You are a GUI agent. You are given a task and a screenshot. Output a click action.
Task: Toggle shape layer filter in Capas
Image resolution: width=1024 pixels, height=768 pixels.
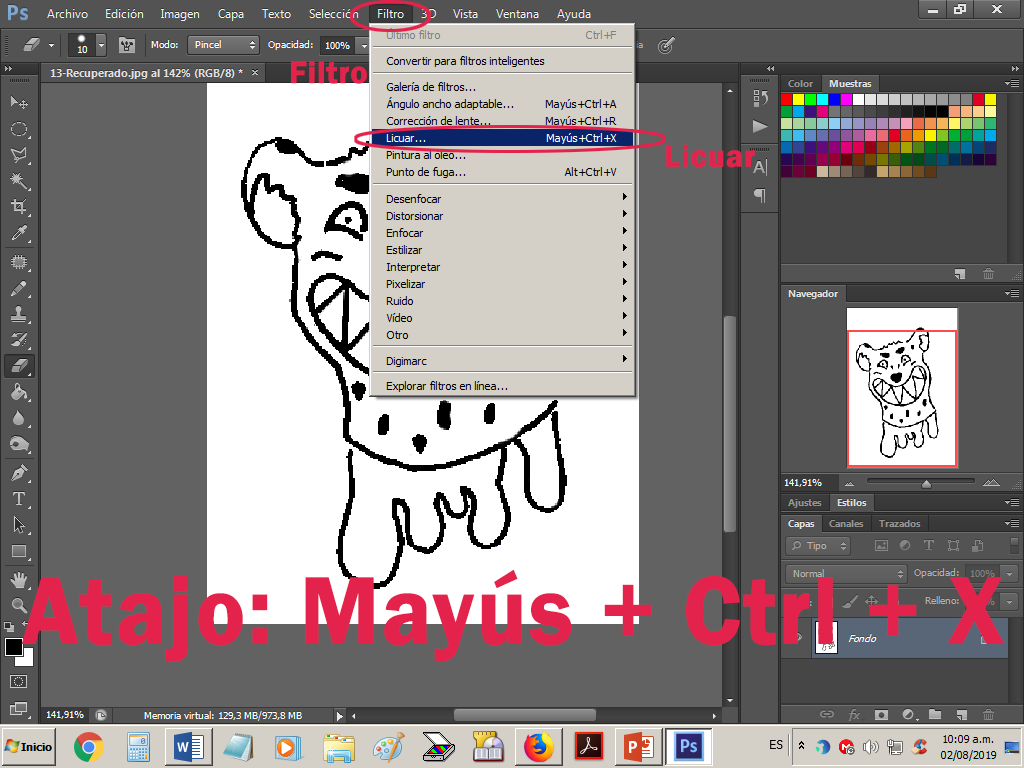(953, 545)
